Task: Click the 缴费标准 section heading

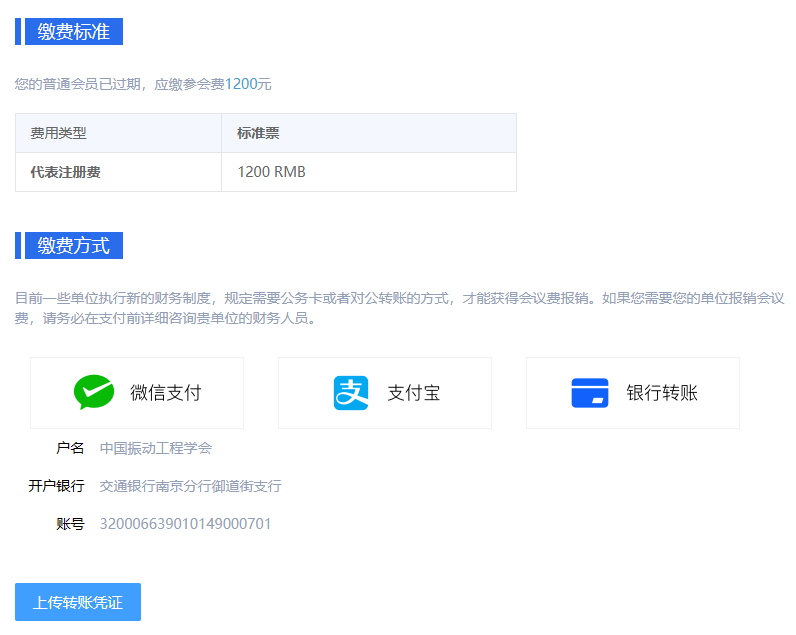Action: coord(73,32)
